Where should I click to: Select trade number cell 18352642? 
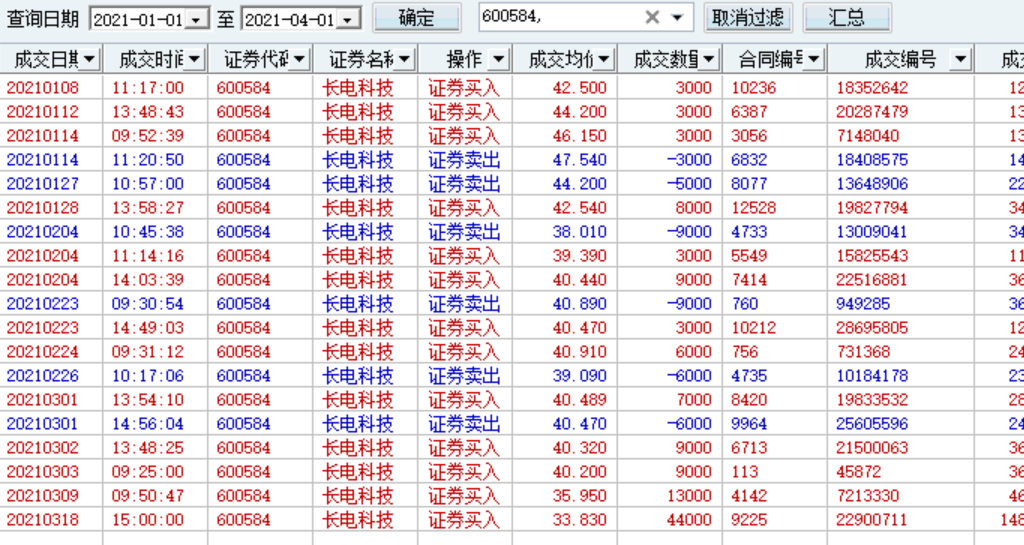pos(872,87)
